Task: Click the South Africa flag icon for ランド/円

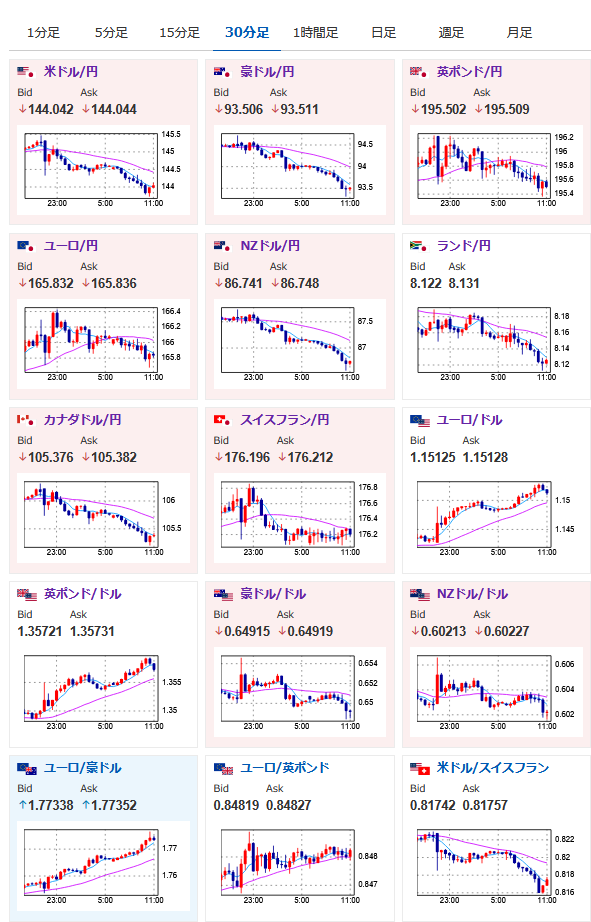Action: pos(418,246)
